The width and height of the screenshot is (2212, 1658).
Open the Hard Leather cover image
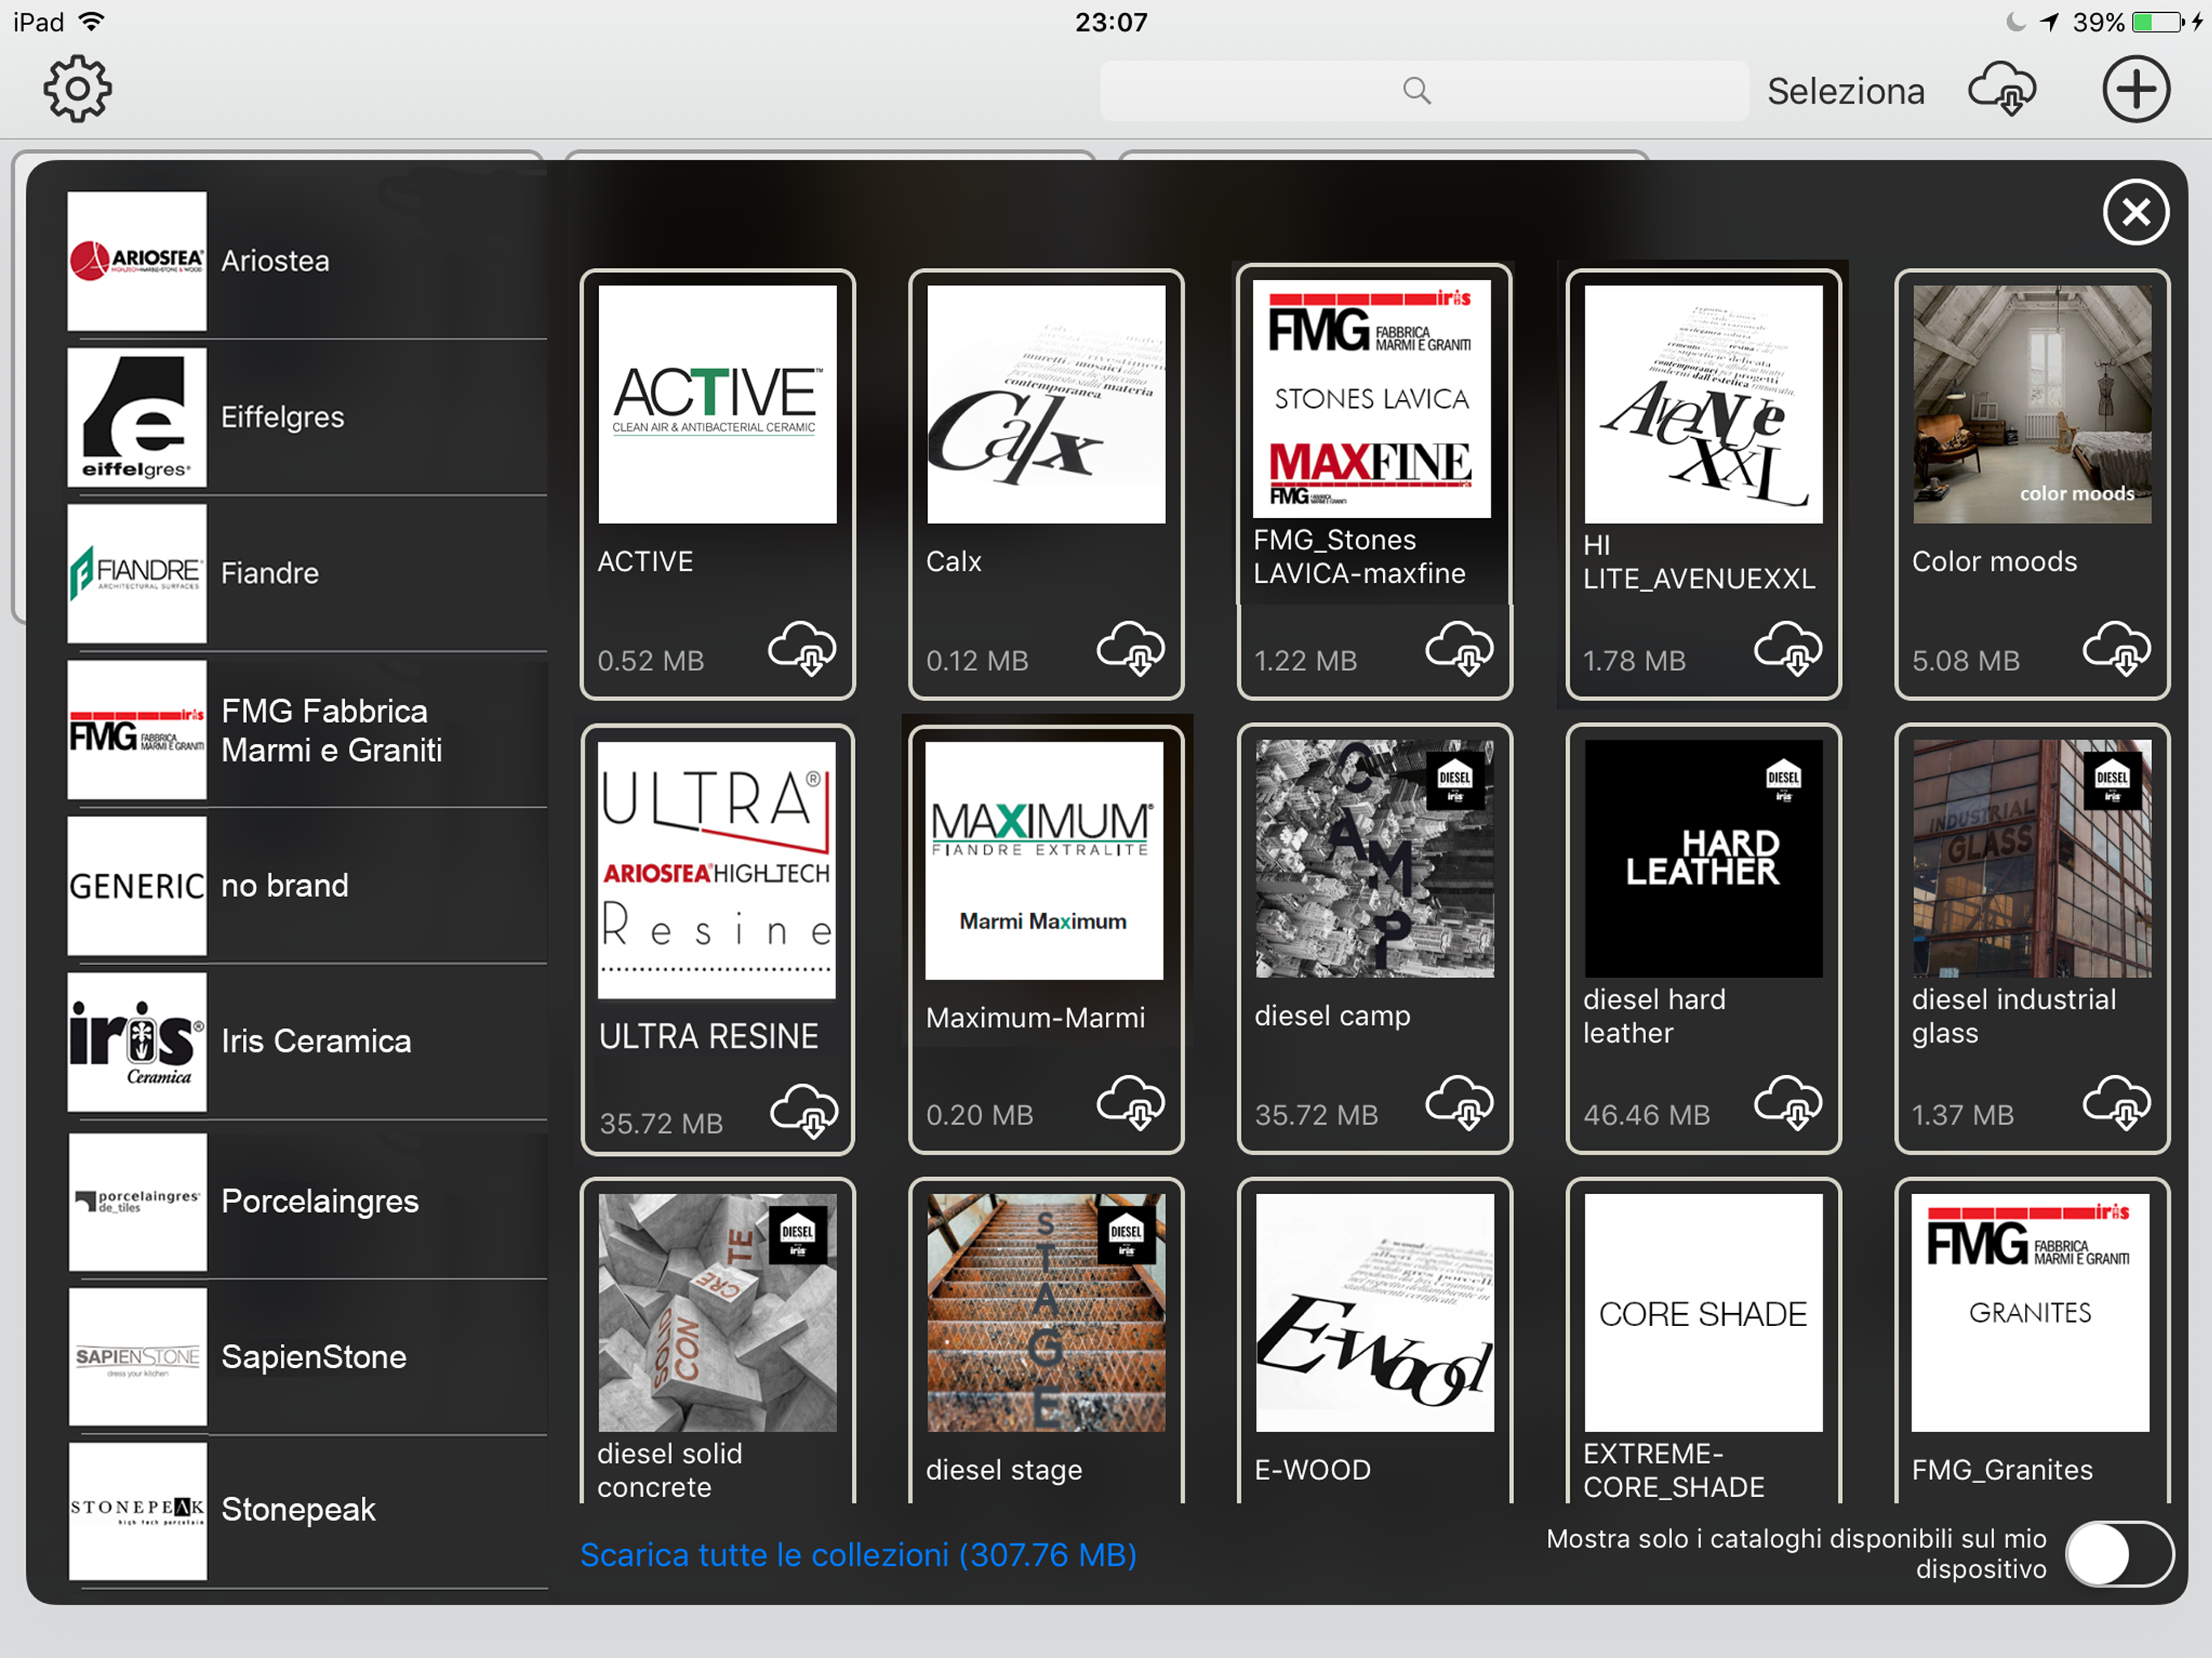tap(1704, 858)
